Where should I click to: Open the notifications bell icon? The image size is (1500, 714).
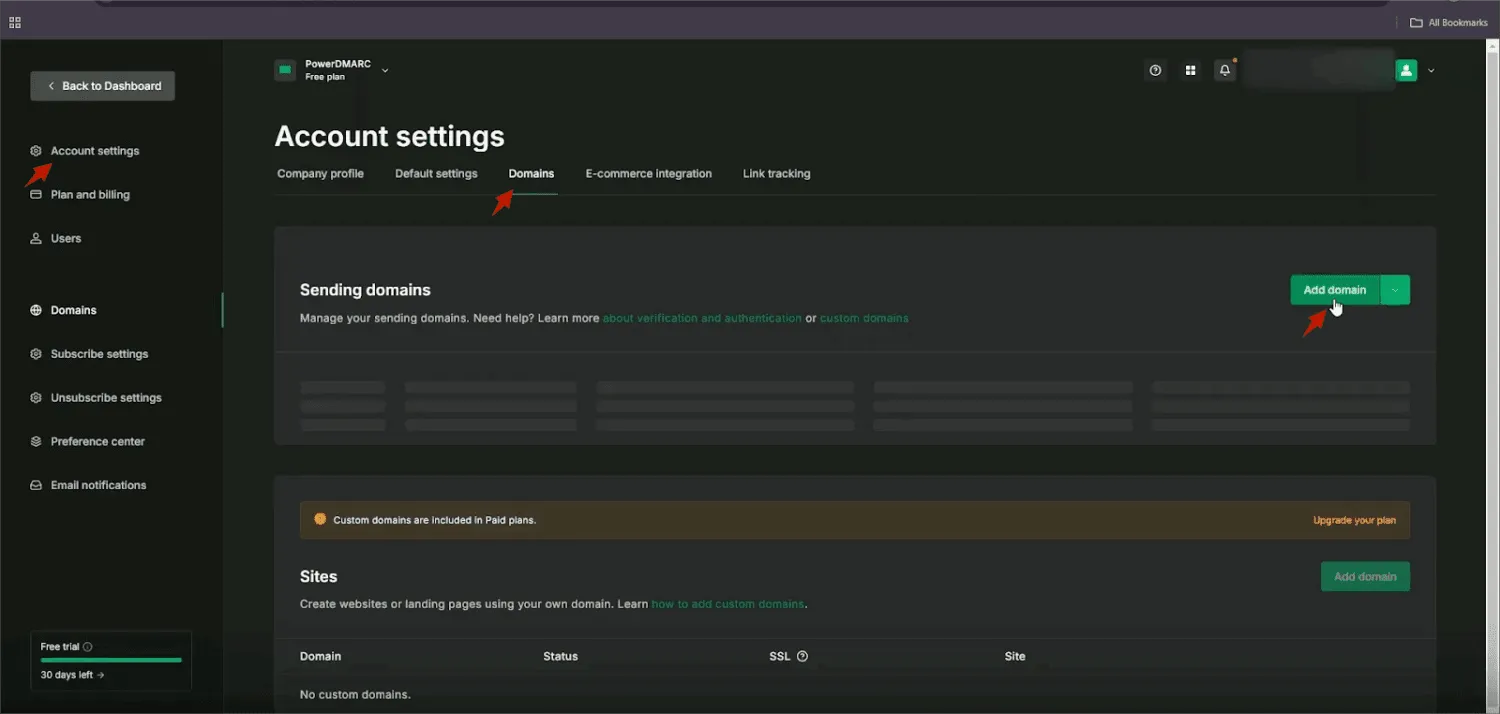tap(1224, 70)
